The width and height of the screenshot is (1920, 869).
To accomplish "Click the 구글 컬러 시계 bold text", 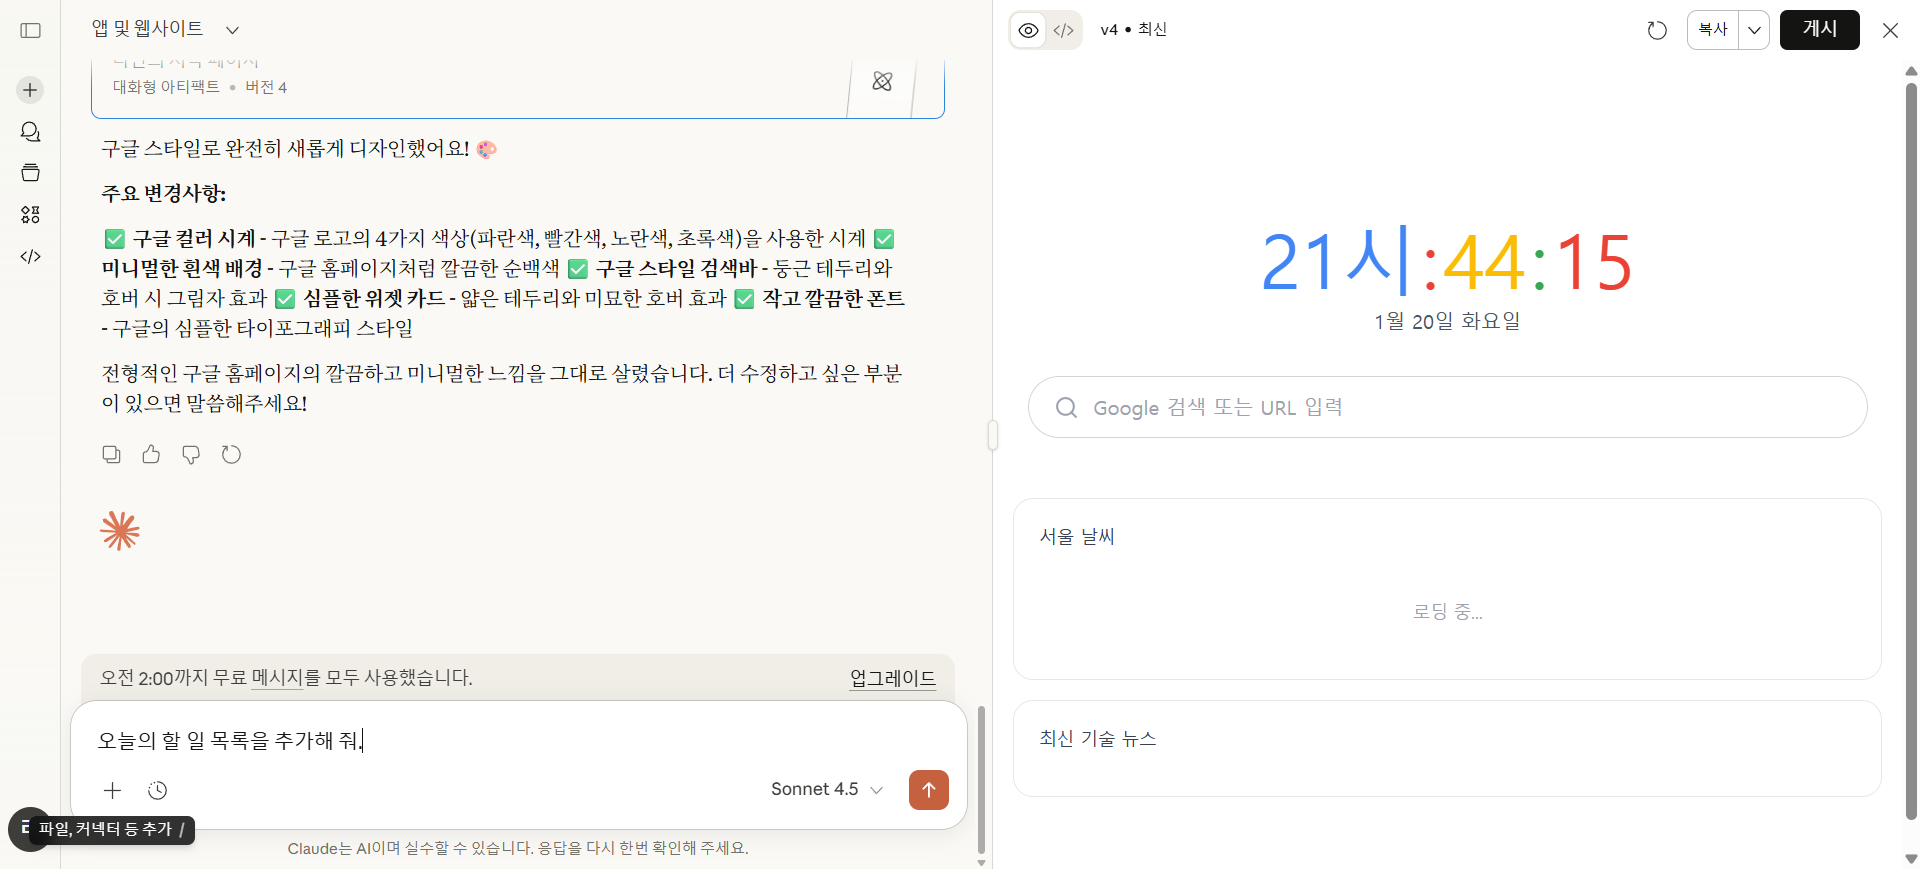I will (x=194, y=239).
